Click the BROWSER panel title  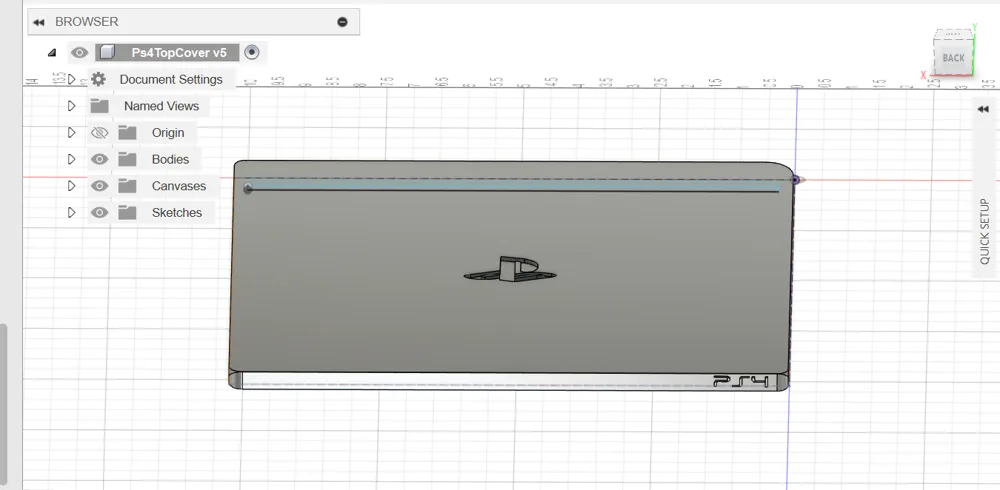(x=87, y=22)
